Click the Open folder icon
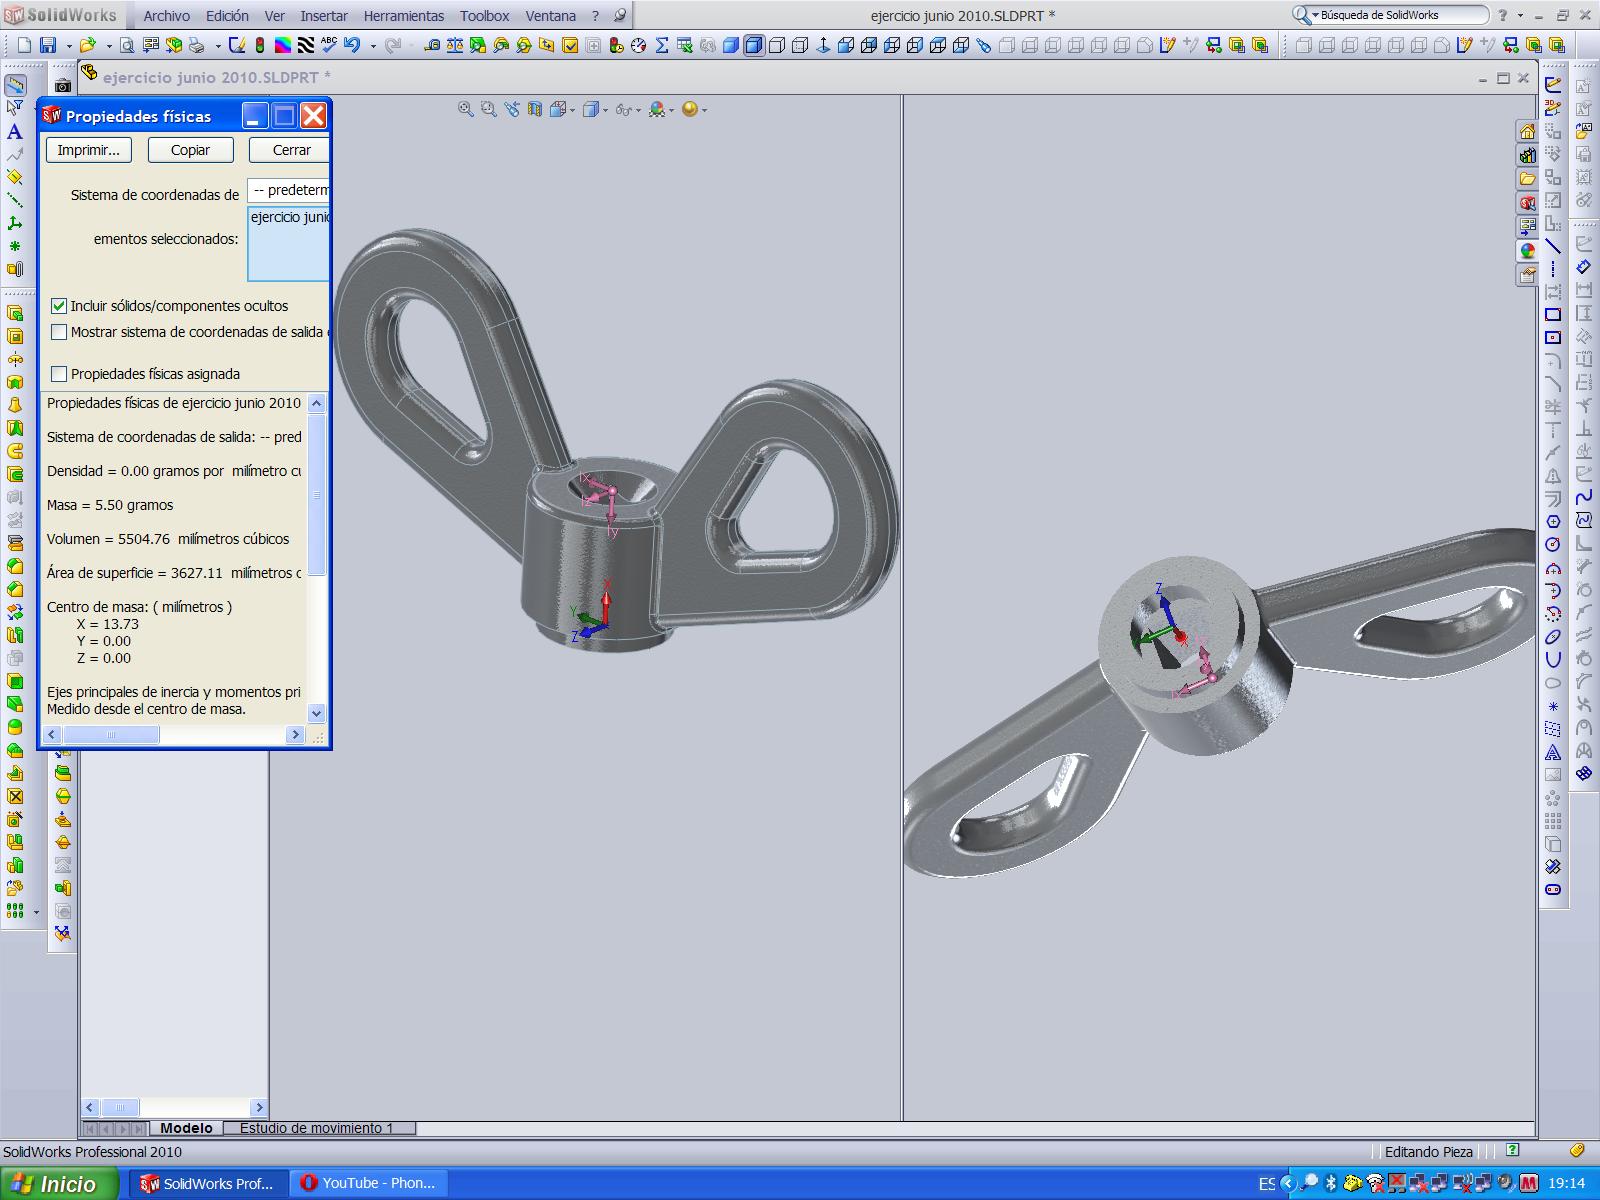This screenshot has height=1200, width=1600. coord(88,45)
